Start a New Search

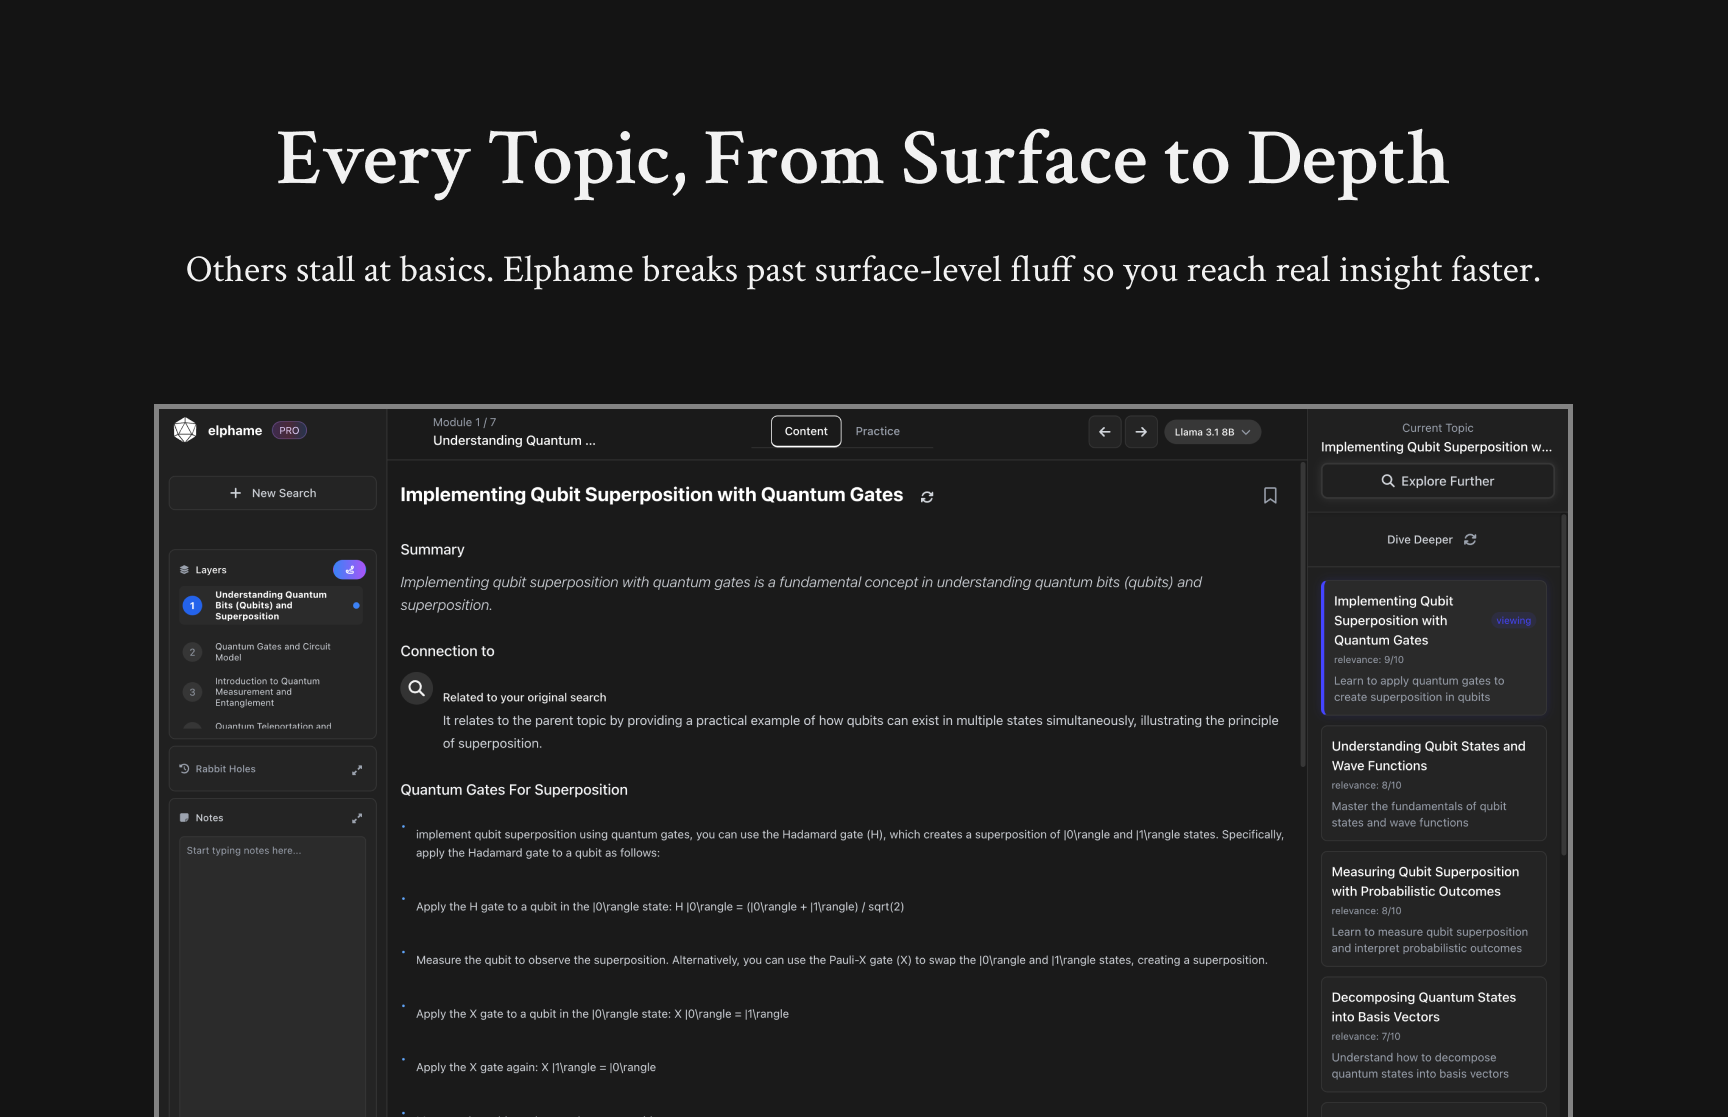[272, 492]
